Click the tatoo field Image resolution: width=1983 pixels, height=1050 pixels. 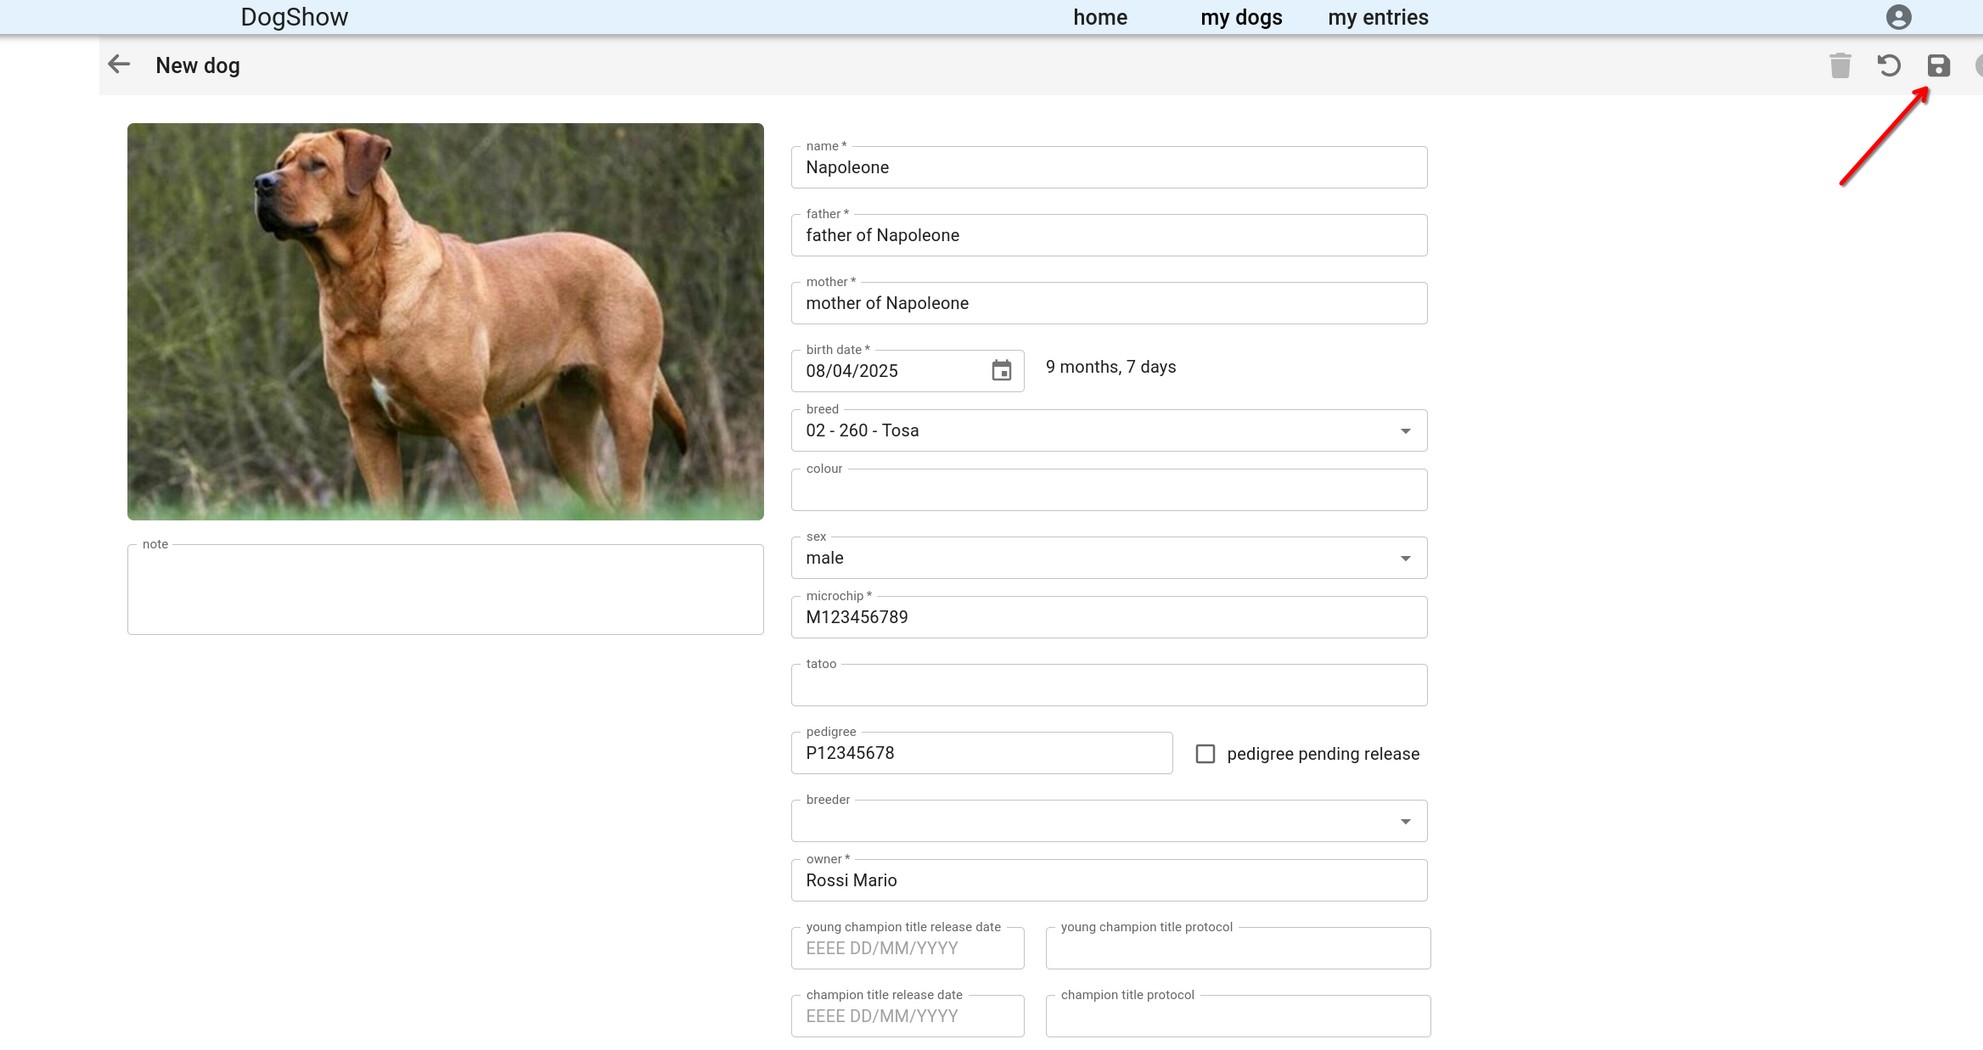click(1109, 685)
